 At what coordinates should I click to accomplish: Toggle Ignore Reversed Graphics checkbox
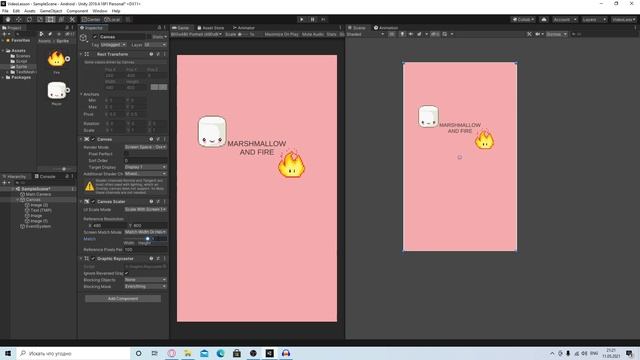pyautogui.click(x=126, y=273)
